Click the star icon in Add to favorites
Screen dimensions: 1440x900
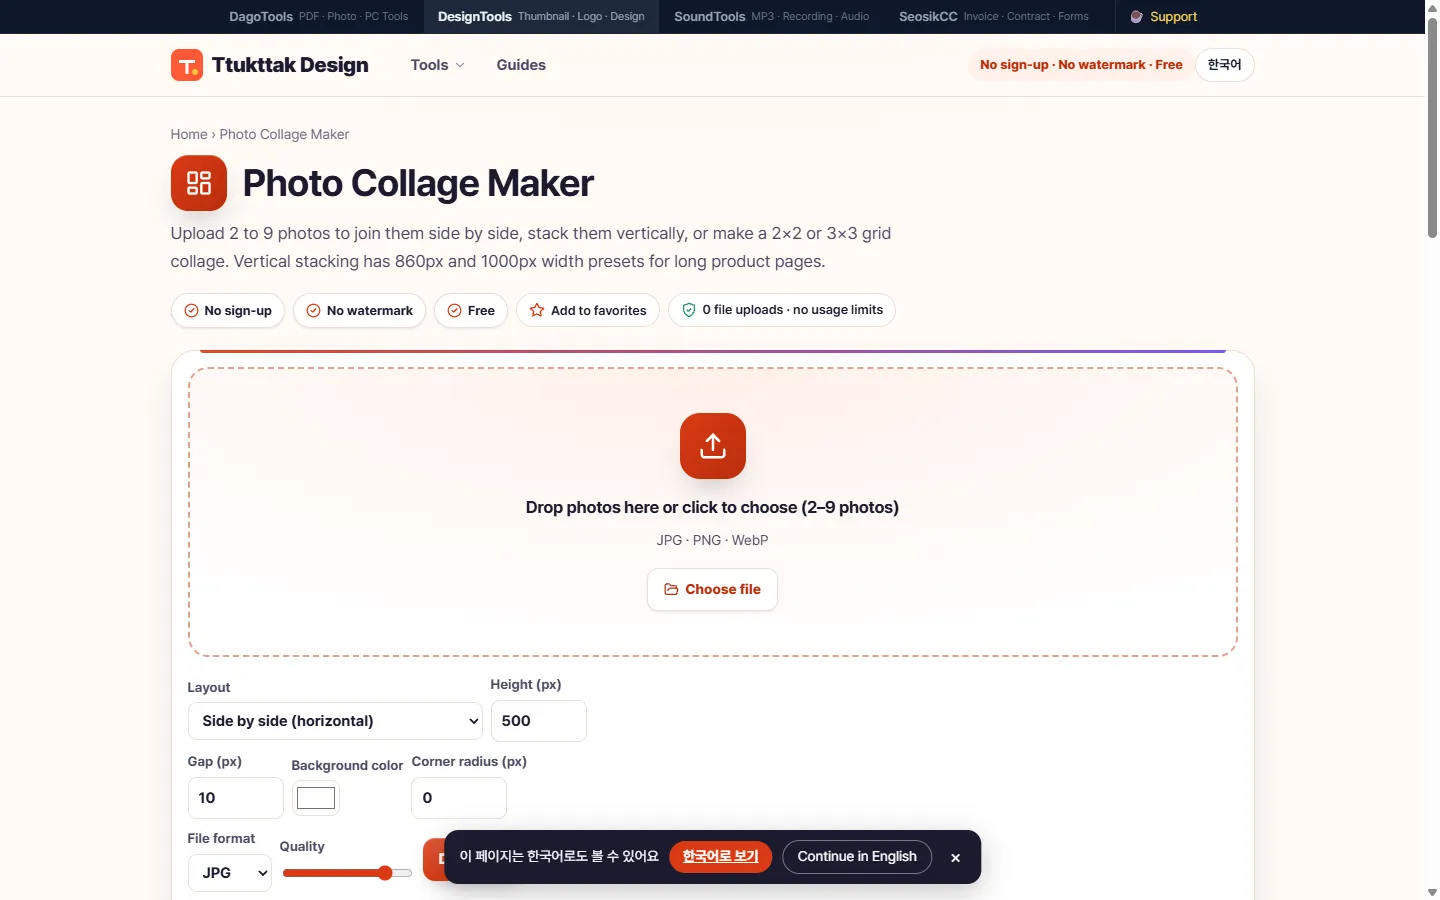[537, 310]
